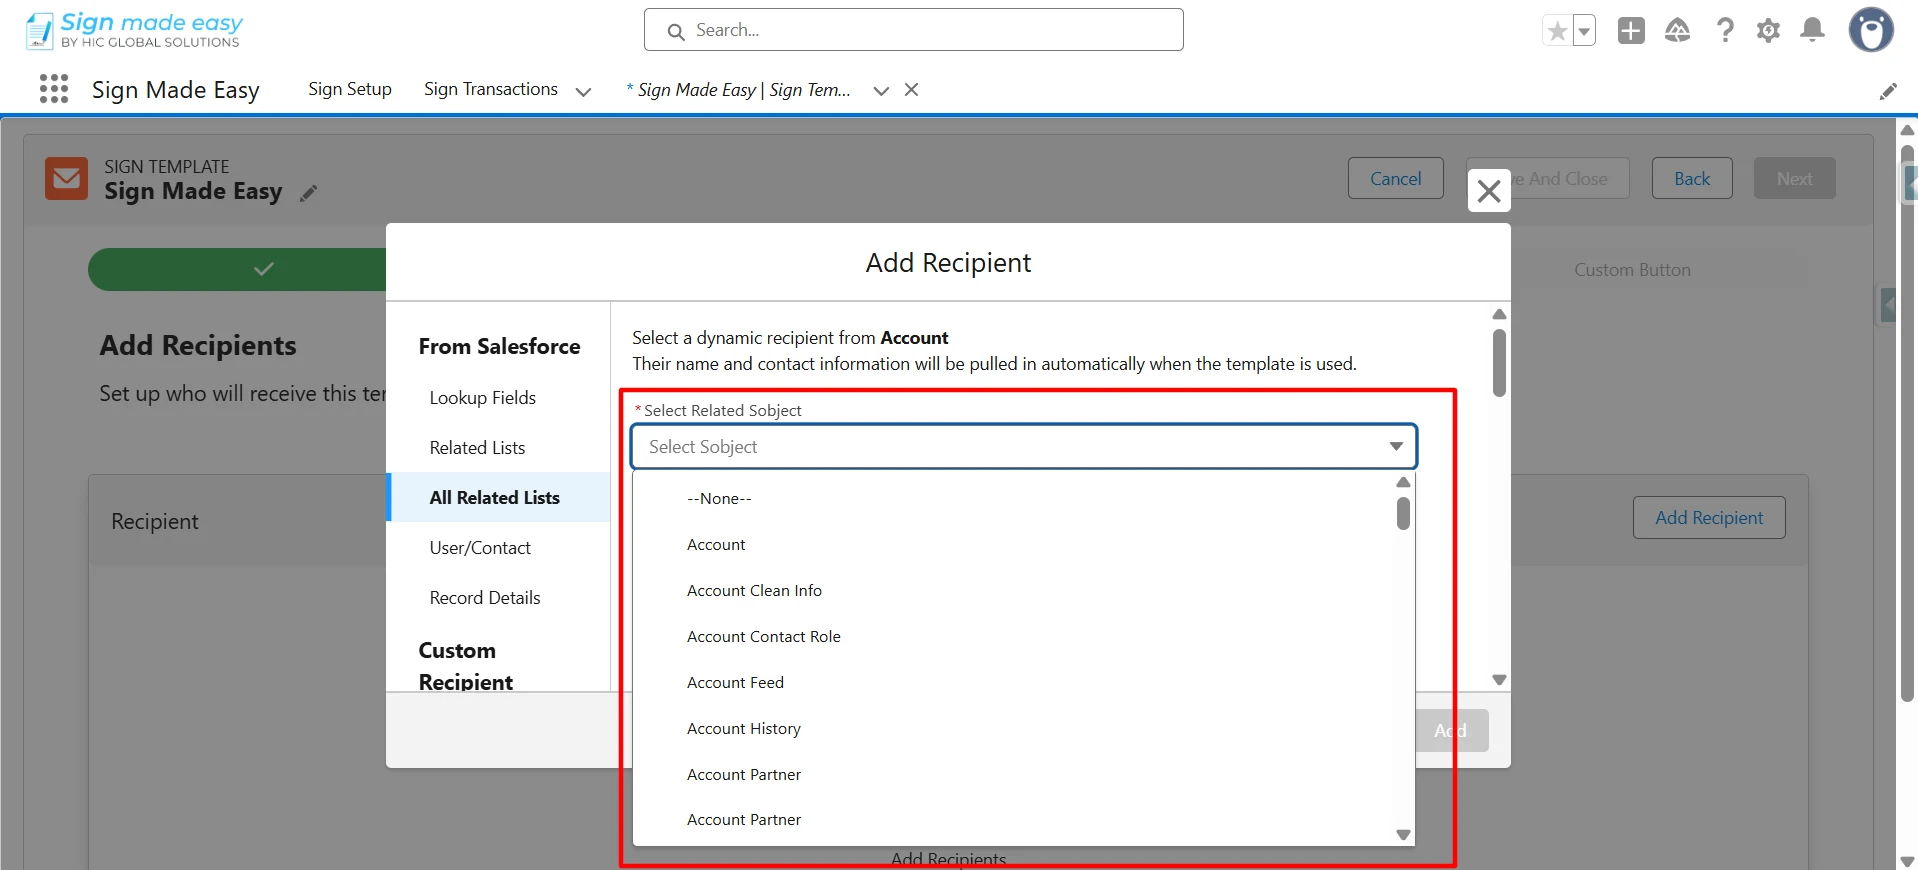Choose Account Contact Role option
Viewport: 1918px width, 870px height.
1014,637
